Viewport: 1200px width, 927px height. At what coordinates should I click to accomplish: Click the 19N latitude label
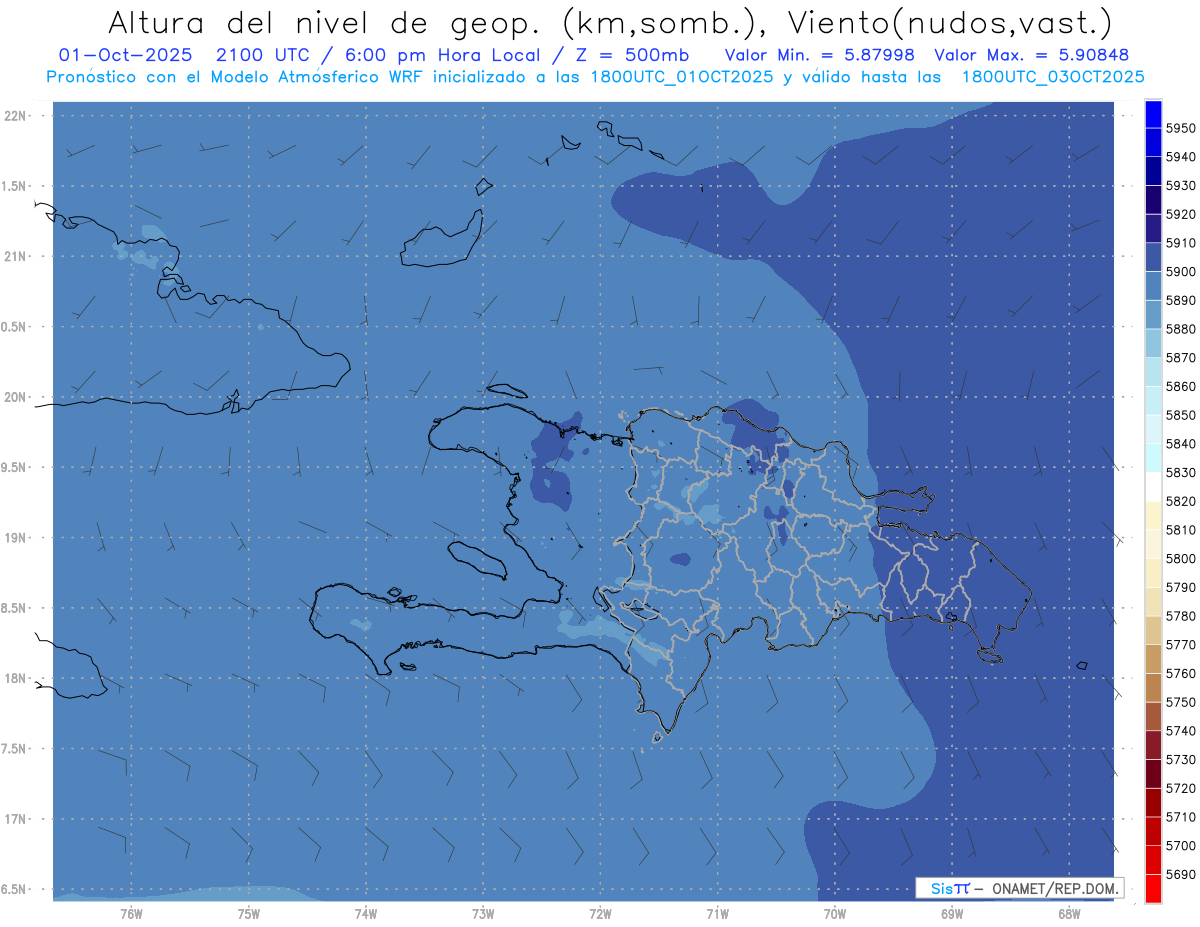pos(15,537)
